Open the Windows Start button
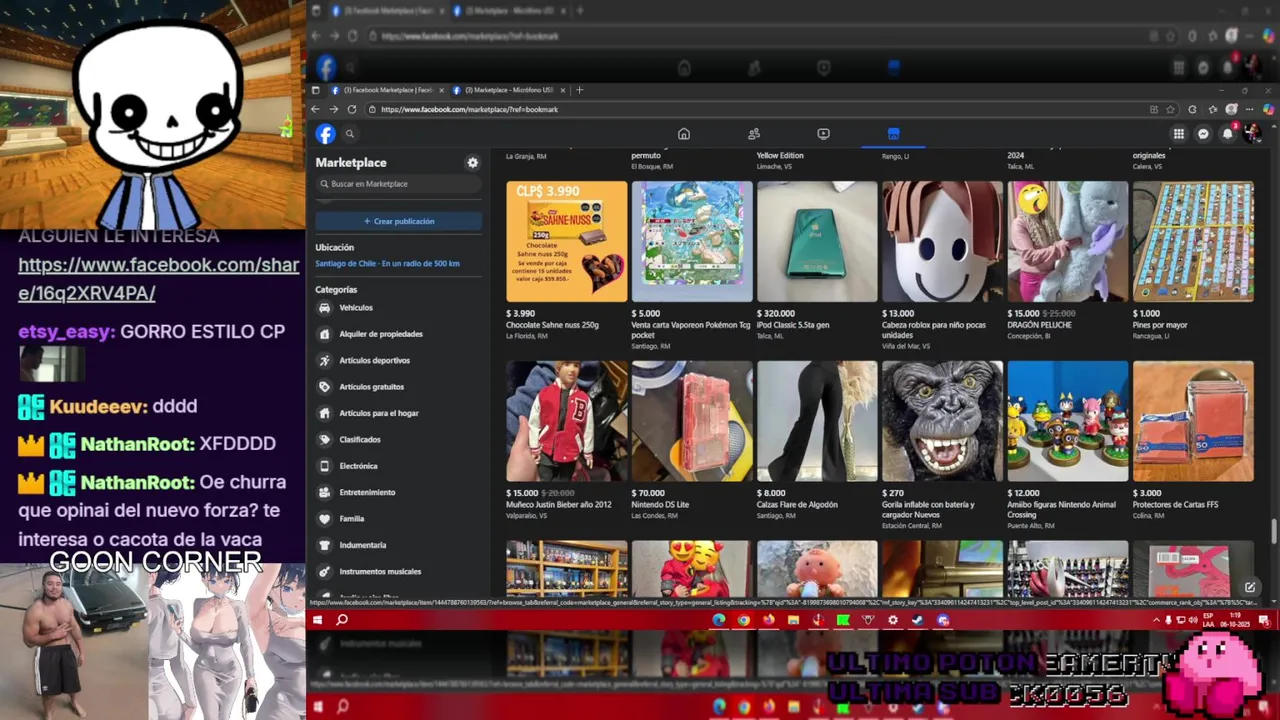 pyautogui.click(x=317, y=620)
